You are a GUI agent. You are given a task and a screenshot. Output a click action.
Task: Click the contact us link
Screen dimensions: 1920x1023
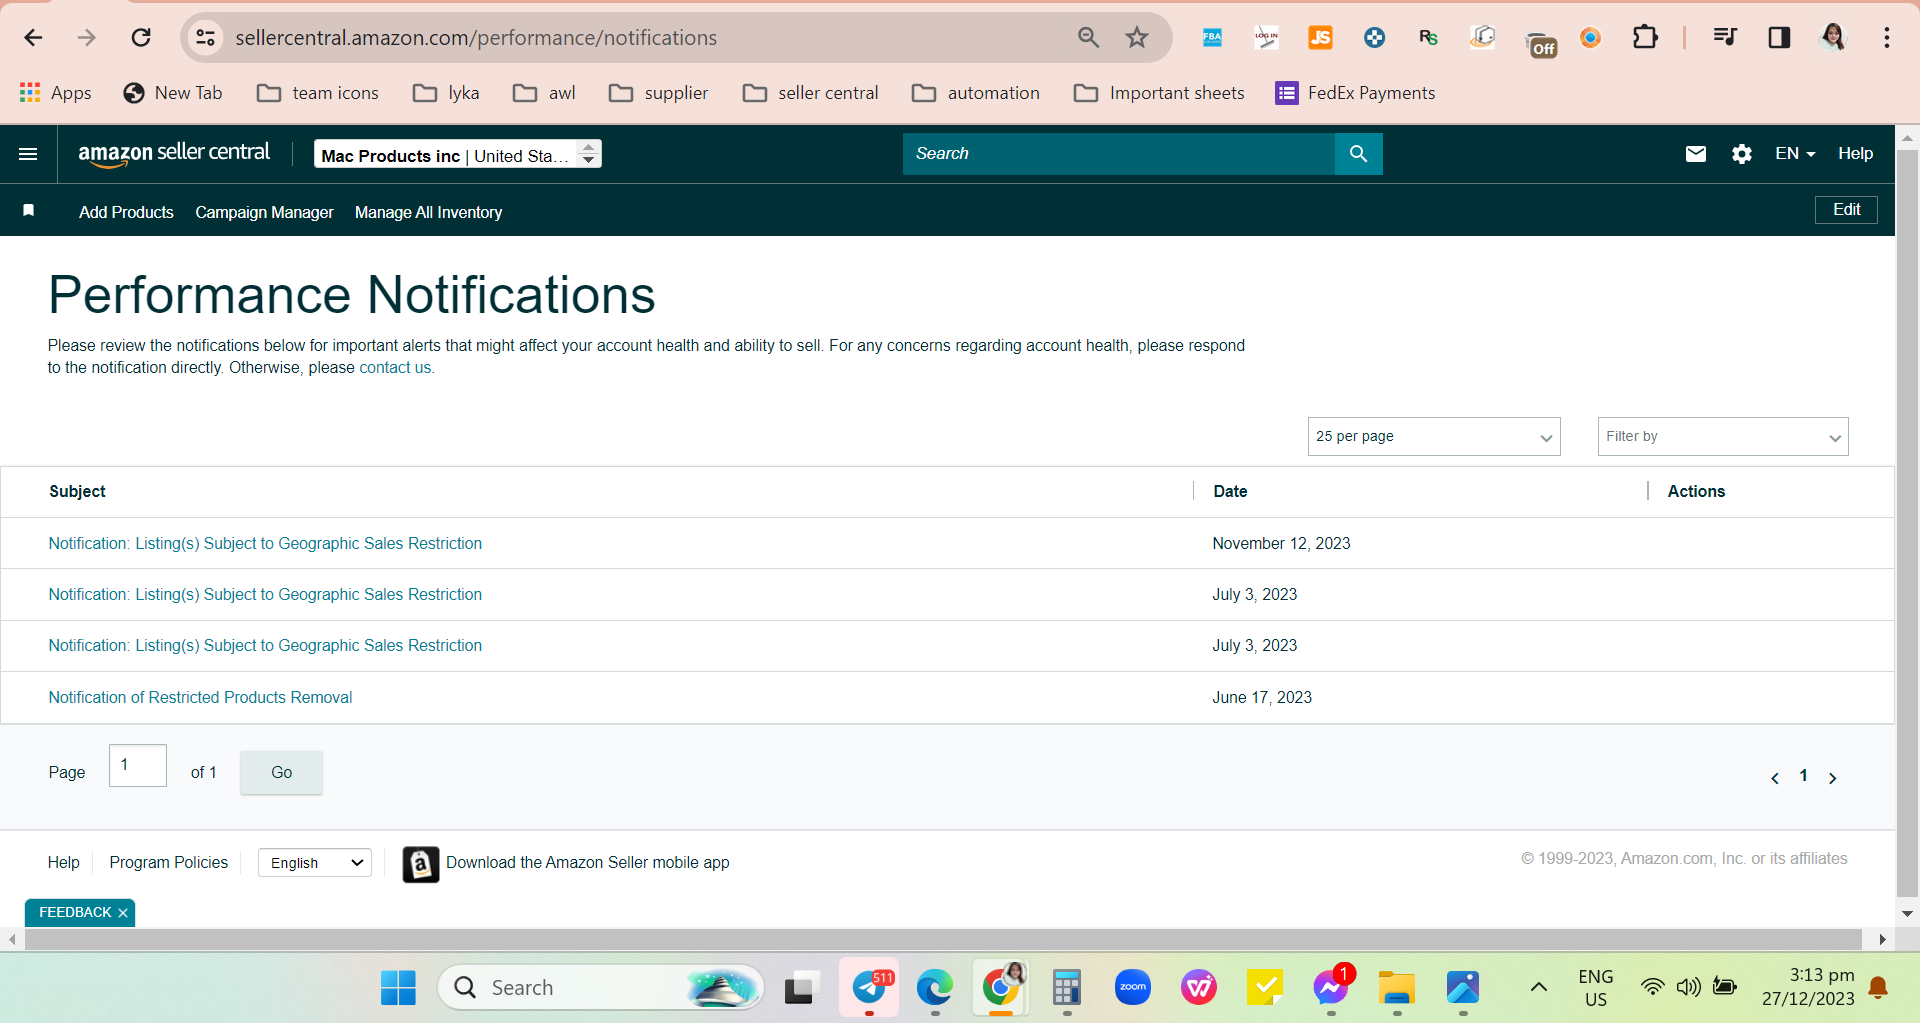396,367
